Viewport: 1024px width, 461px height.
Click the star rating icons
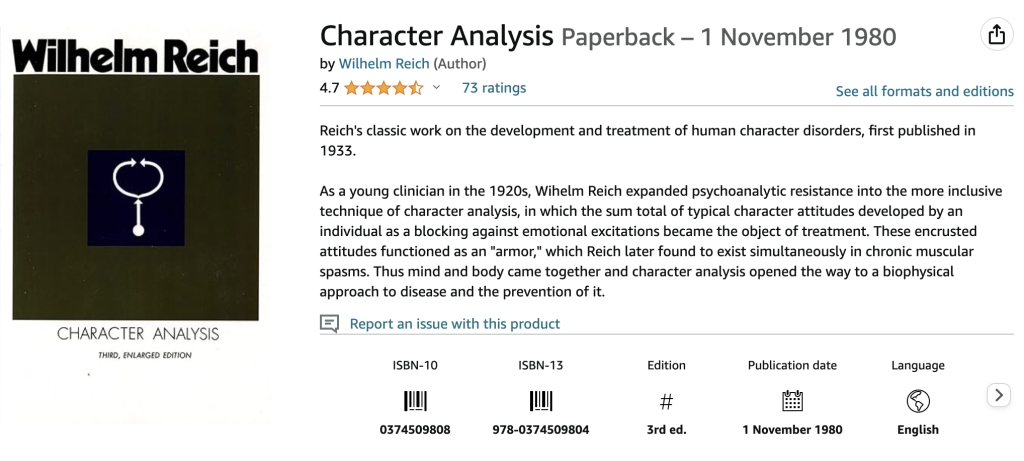point(384,88)
